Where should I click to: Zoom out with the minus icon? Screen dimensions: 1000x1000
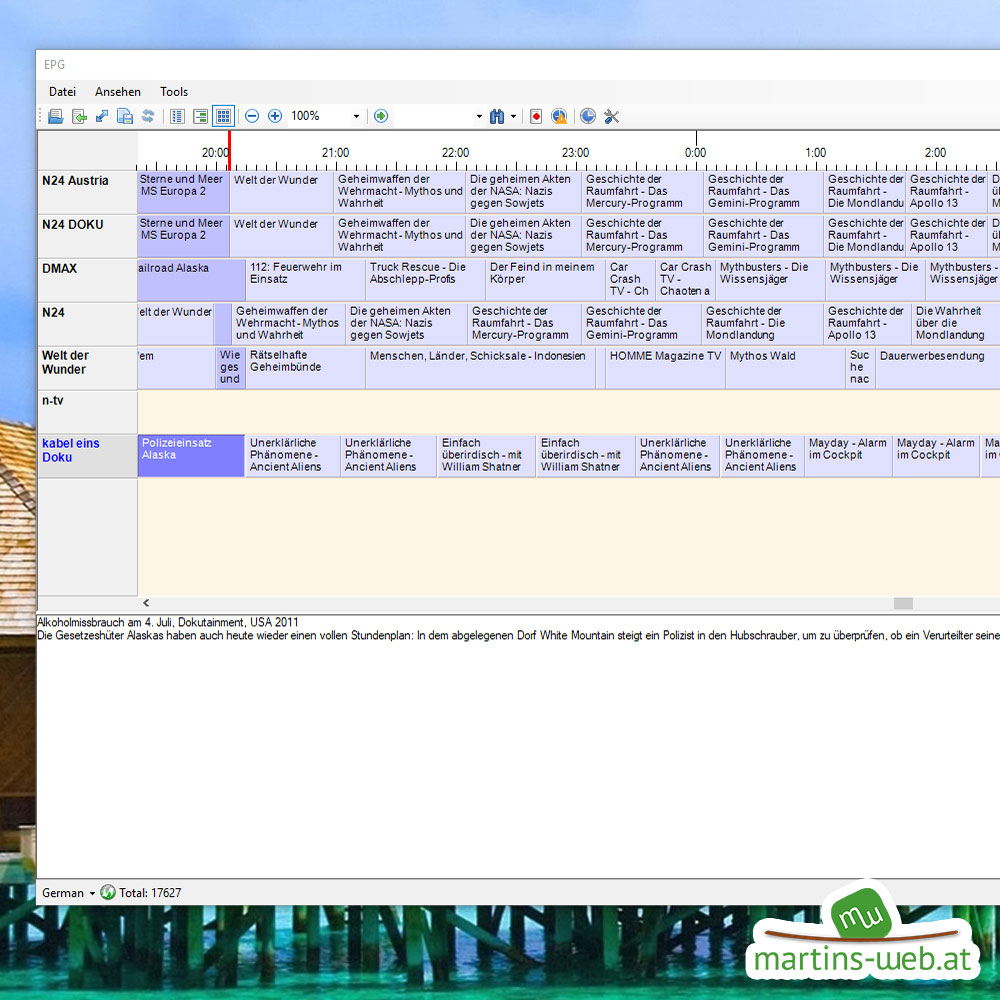(x=252, y=116)
